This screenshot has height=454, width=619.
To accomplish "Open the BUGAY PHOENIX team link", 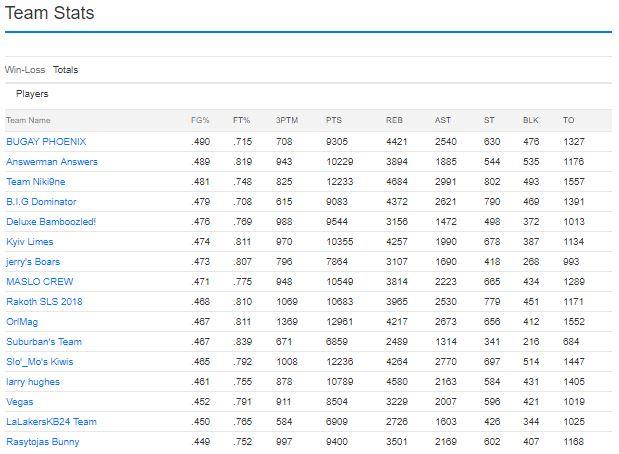I will tap(46, 142).
